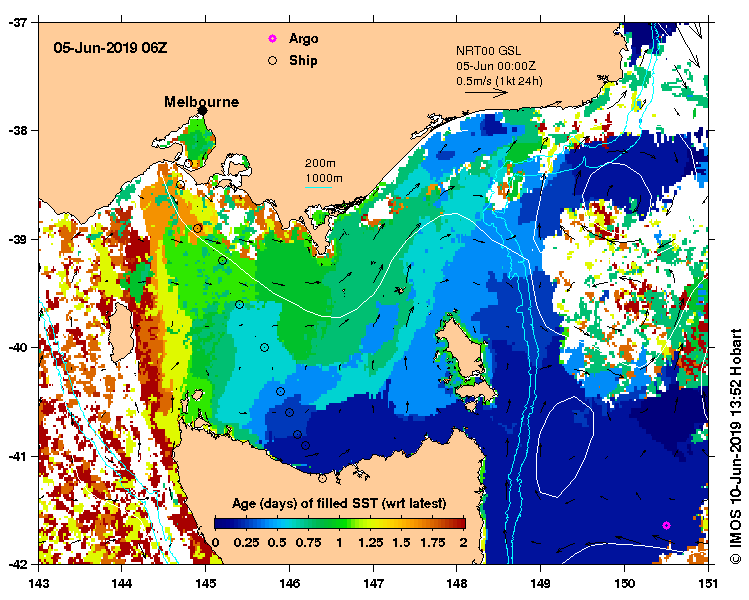Click the longitude axis label '145'
The image size is (749, 600).
click(205, 584)
